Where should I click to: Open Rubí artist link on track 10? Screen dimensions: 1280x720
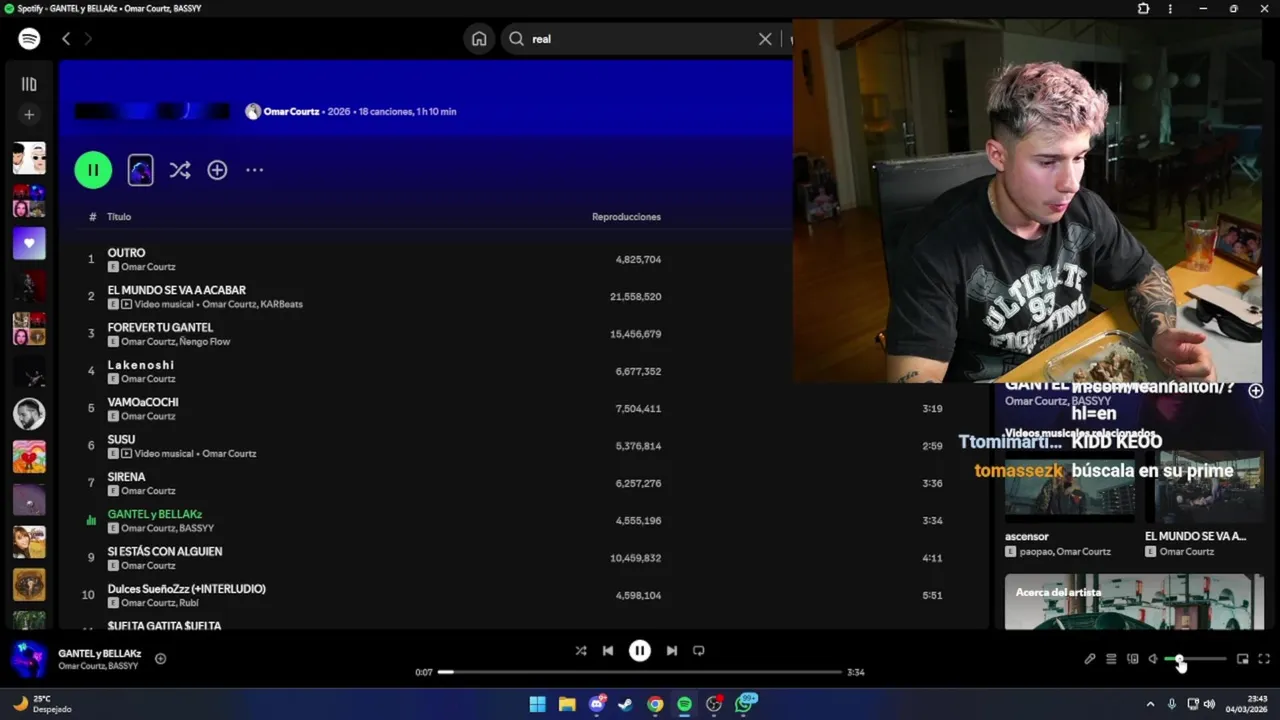(x=189, y=603)
